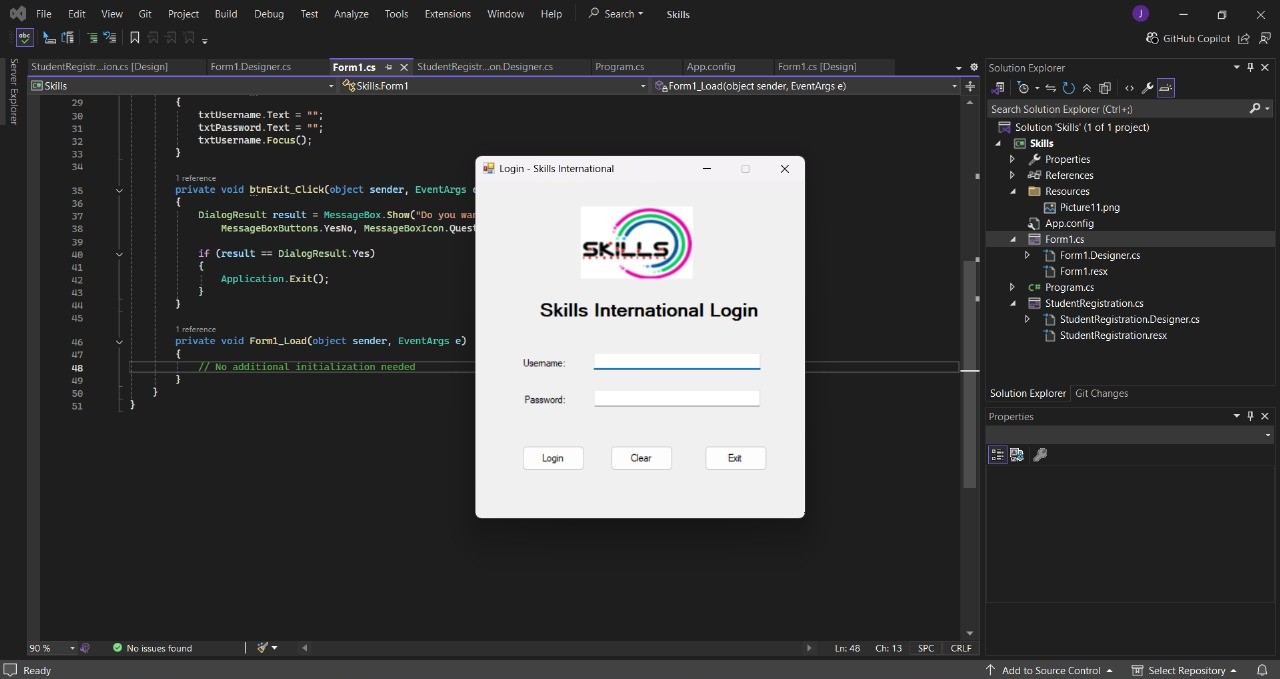This screenshot has width=1280, height=679.
Task: Collapse all items in Solution Explorer
Action: (1088, 88)
